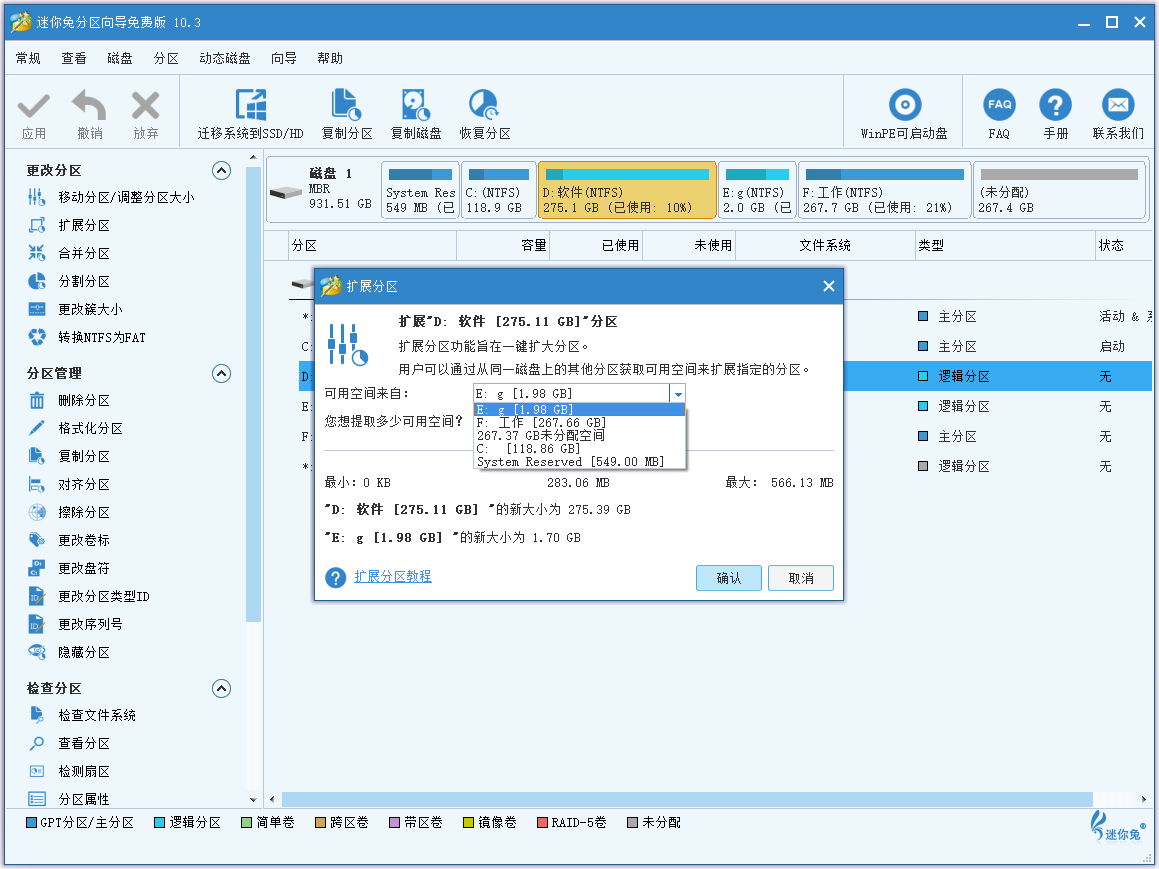Click the 联系我们 contact us icon

pos(1118,105)
